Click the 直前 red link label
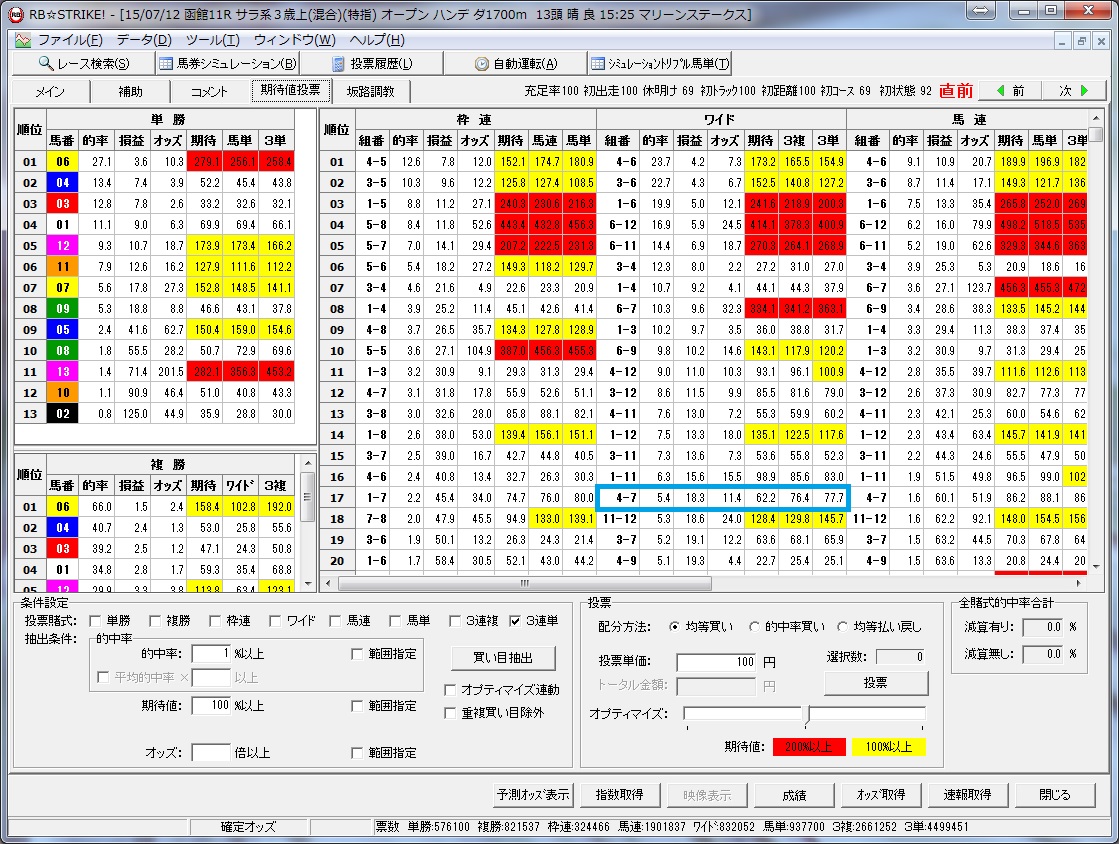The height and width of the screenshot is (844, 1119). (956, 91)
